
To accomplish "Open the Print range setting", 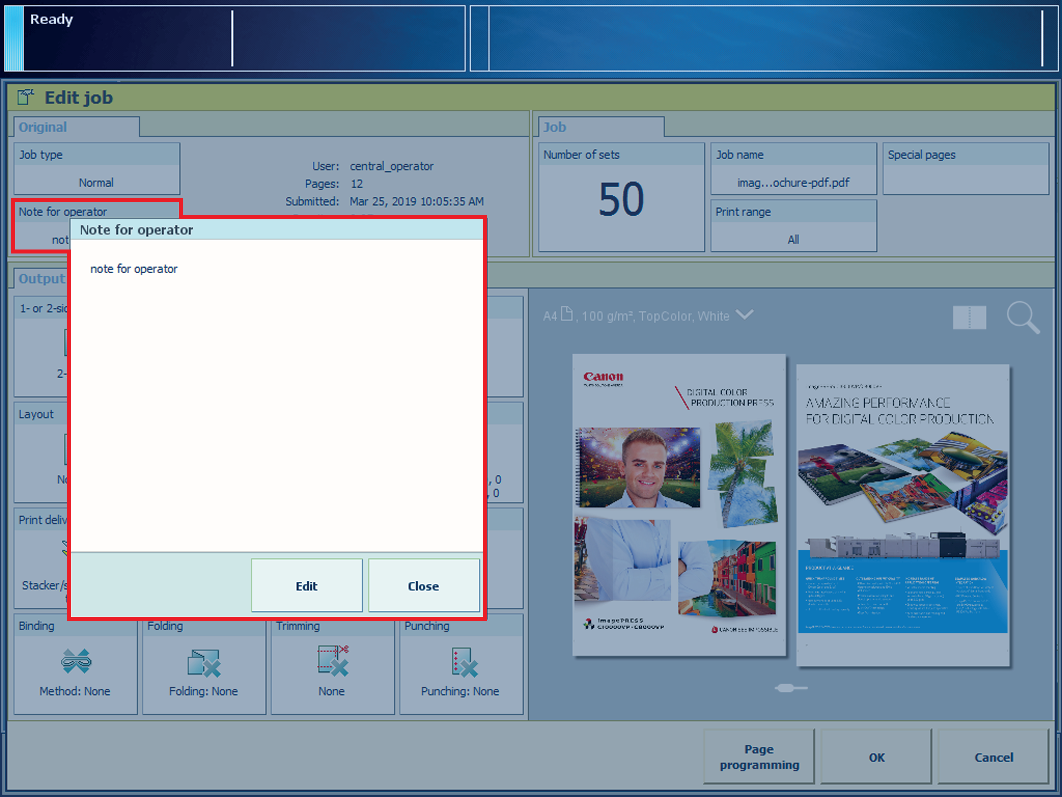I will point(793,226).
